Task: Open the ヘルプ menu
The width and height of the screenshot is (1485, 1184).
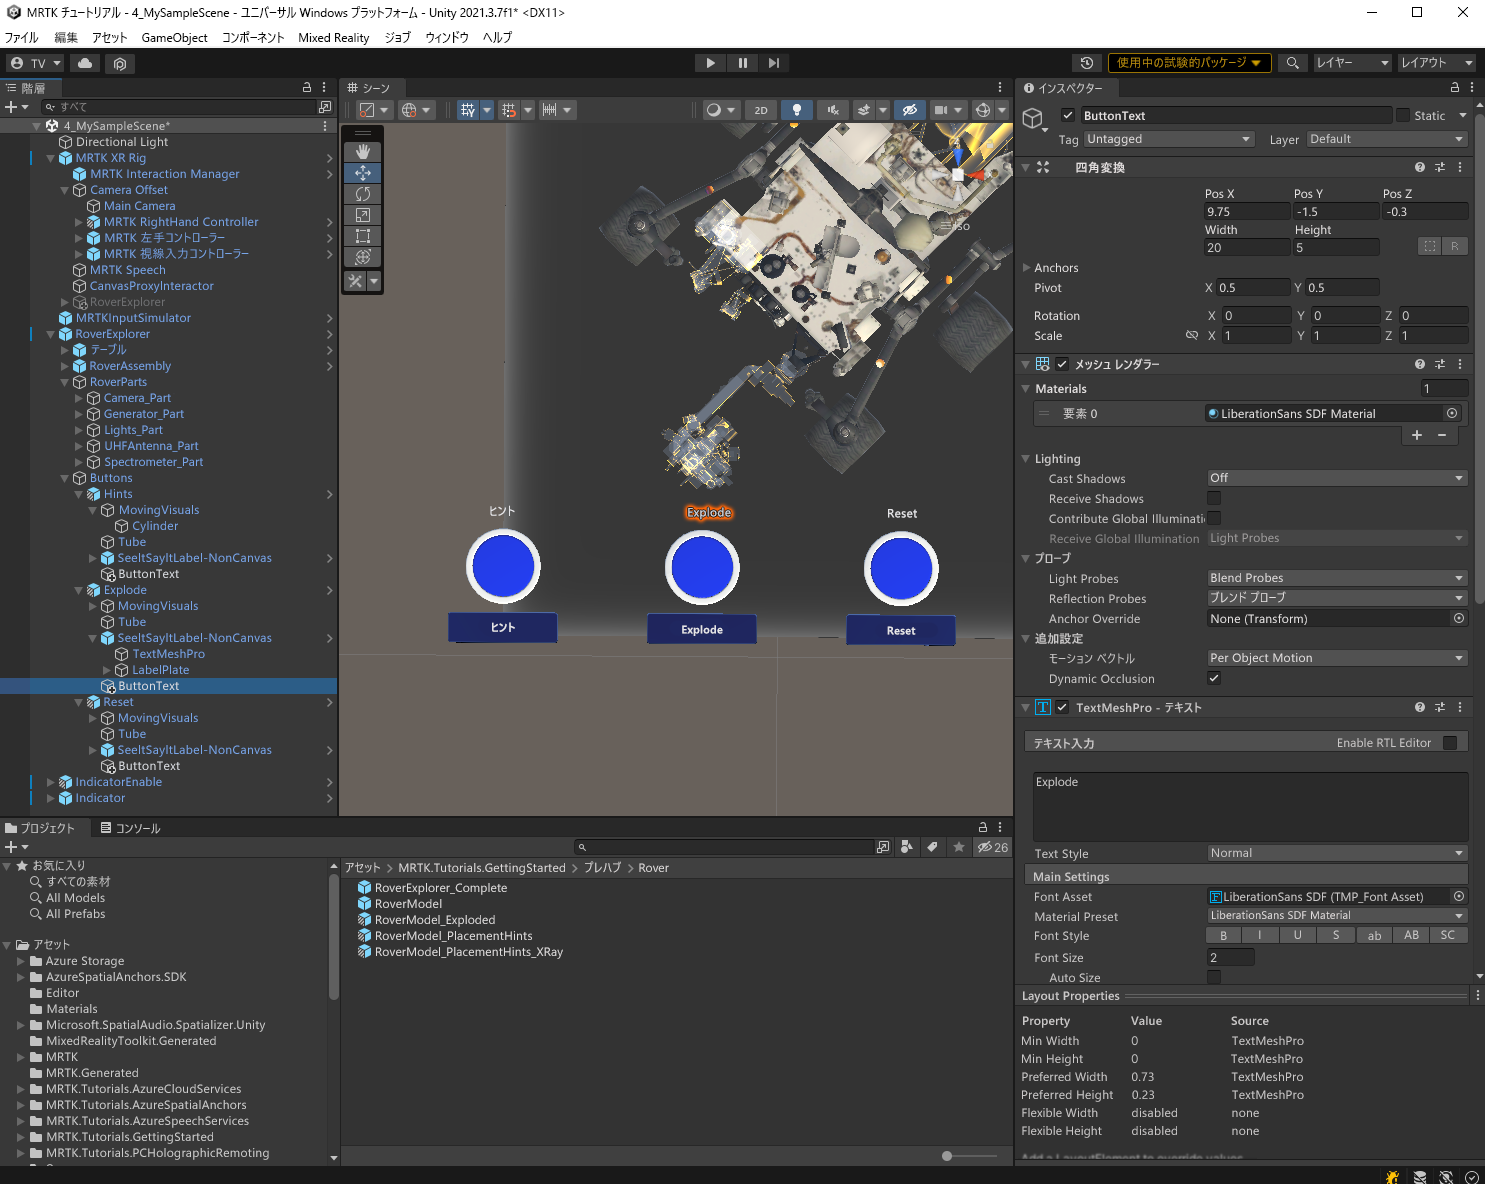Action: (497, 38)
